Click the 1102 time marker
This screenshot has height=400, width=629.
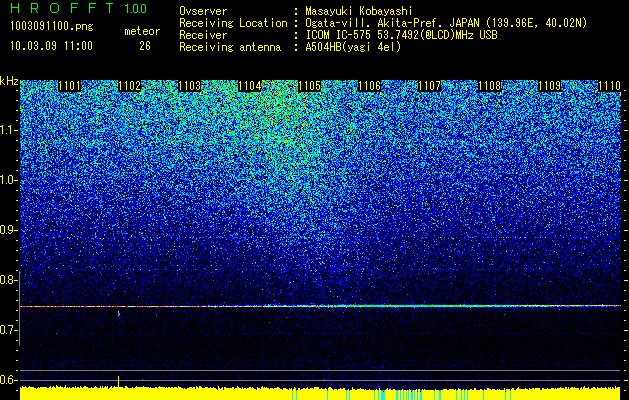click(x=130, y=86)
